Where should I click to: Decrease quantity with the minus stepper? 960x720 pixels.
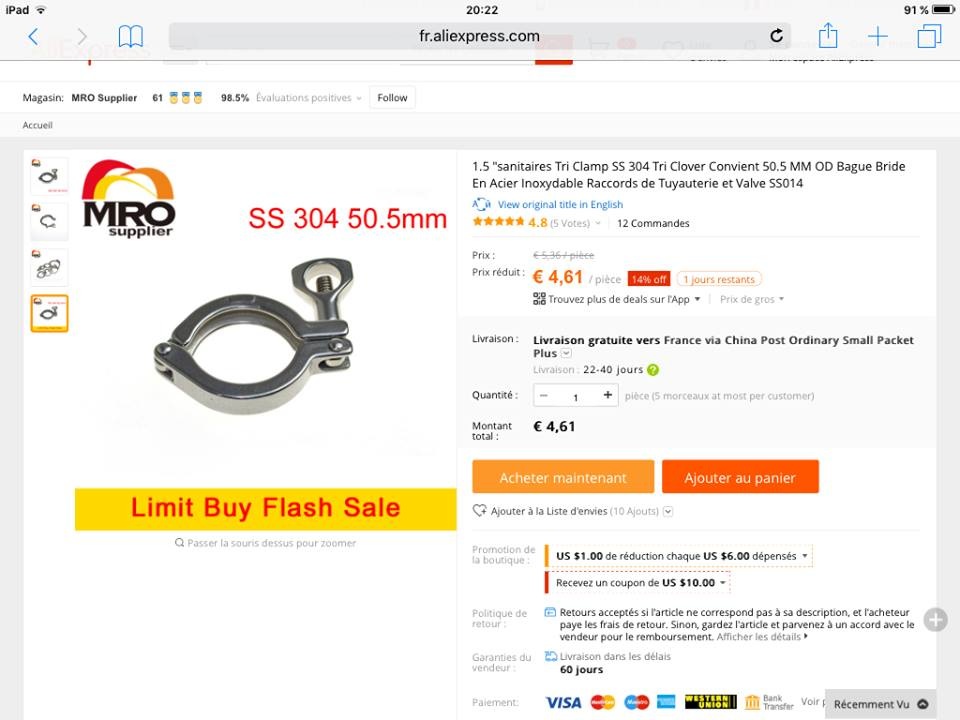pos(544,396)
